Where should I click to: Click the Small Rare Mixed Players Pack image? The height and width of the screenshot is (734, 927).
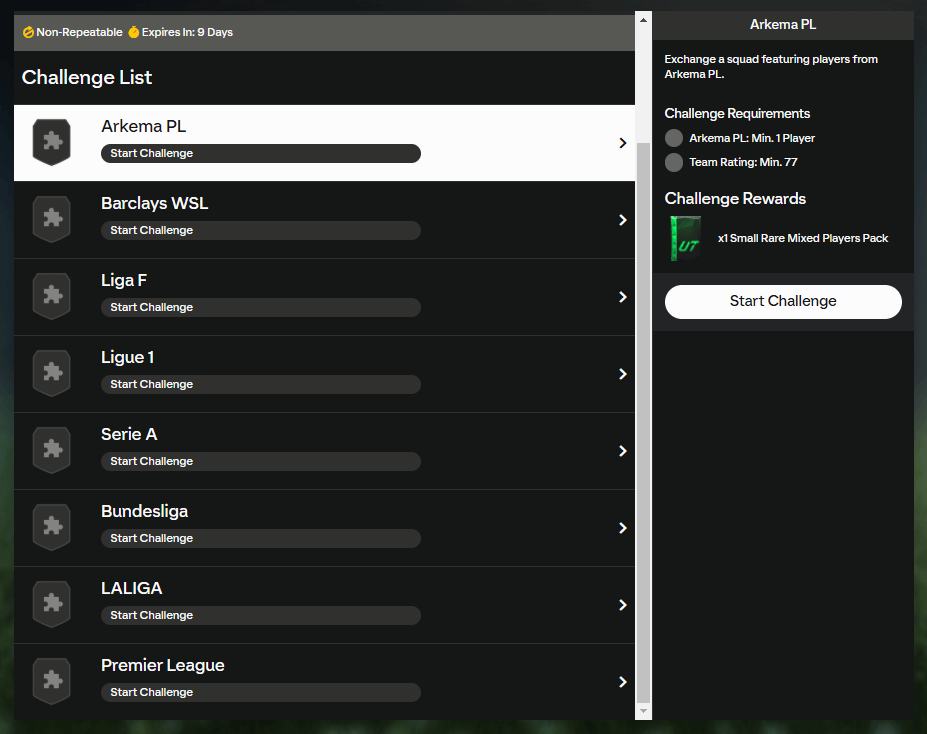pyautogui.click(x=686, y=239)
